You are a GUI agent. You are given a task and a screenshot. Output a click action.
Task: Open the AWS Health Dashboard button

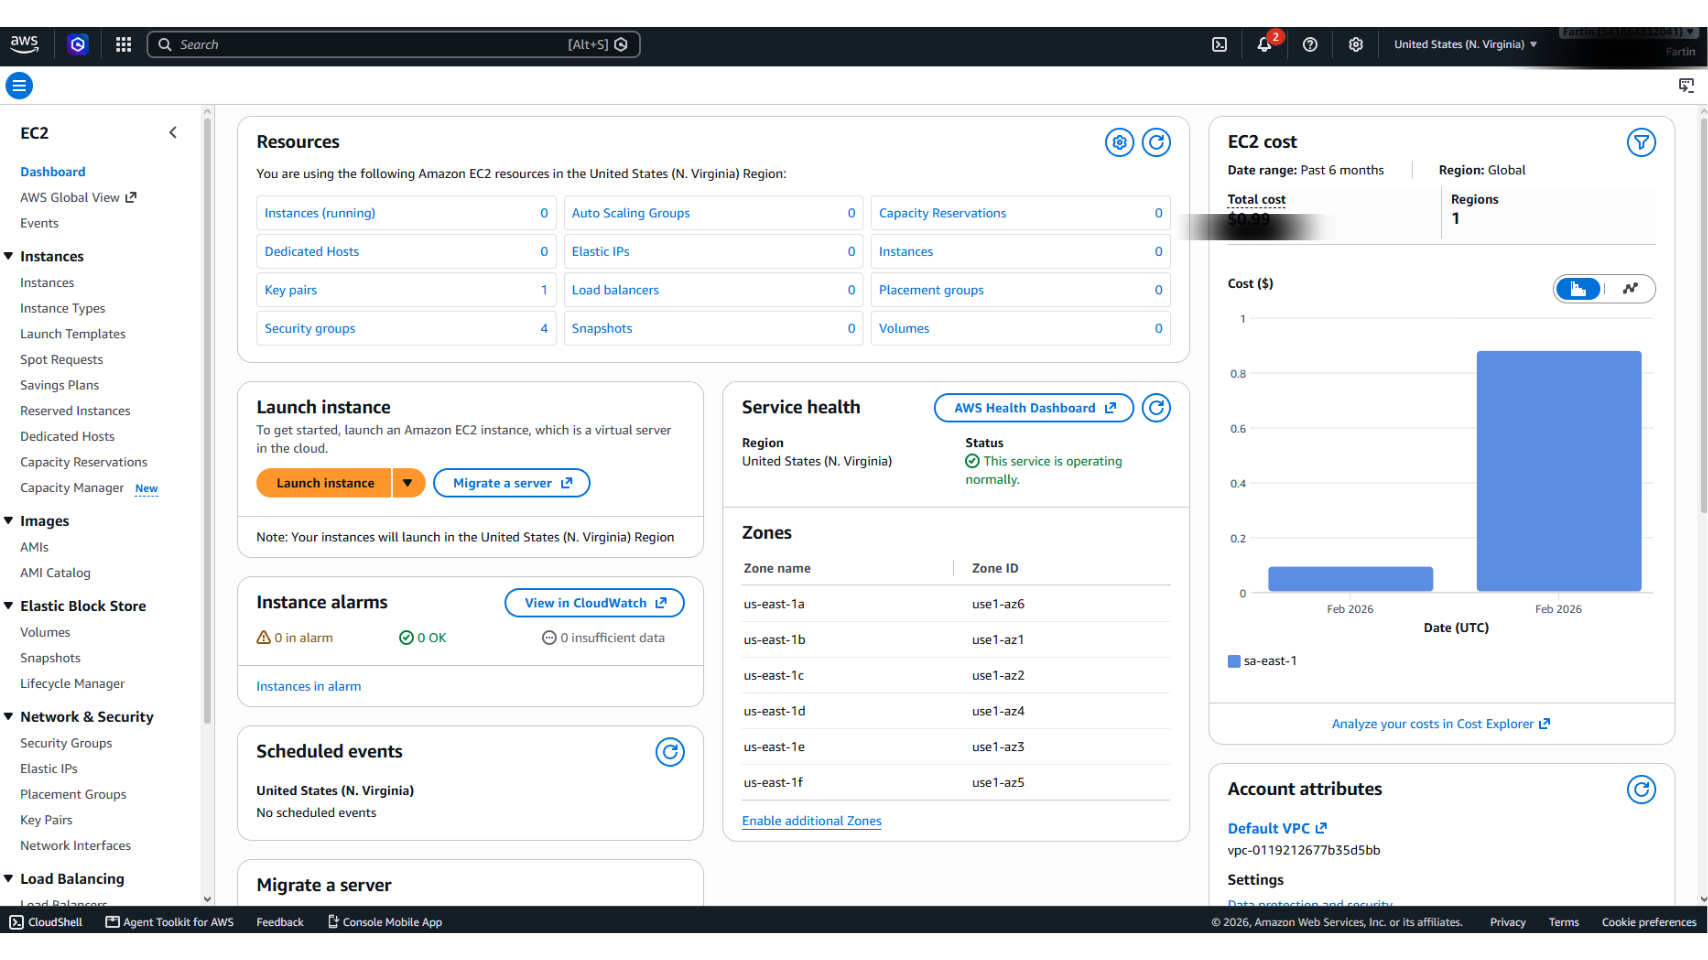pyautogui.click(x=1034, y=408)
